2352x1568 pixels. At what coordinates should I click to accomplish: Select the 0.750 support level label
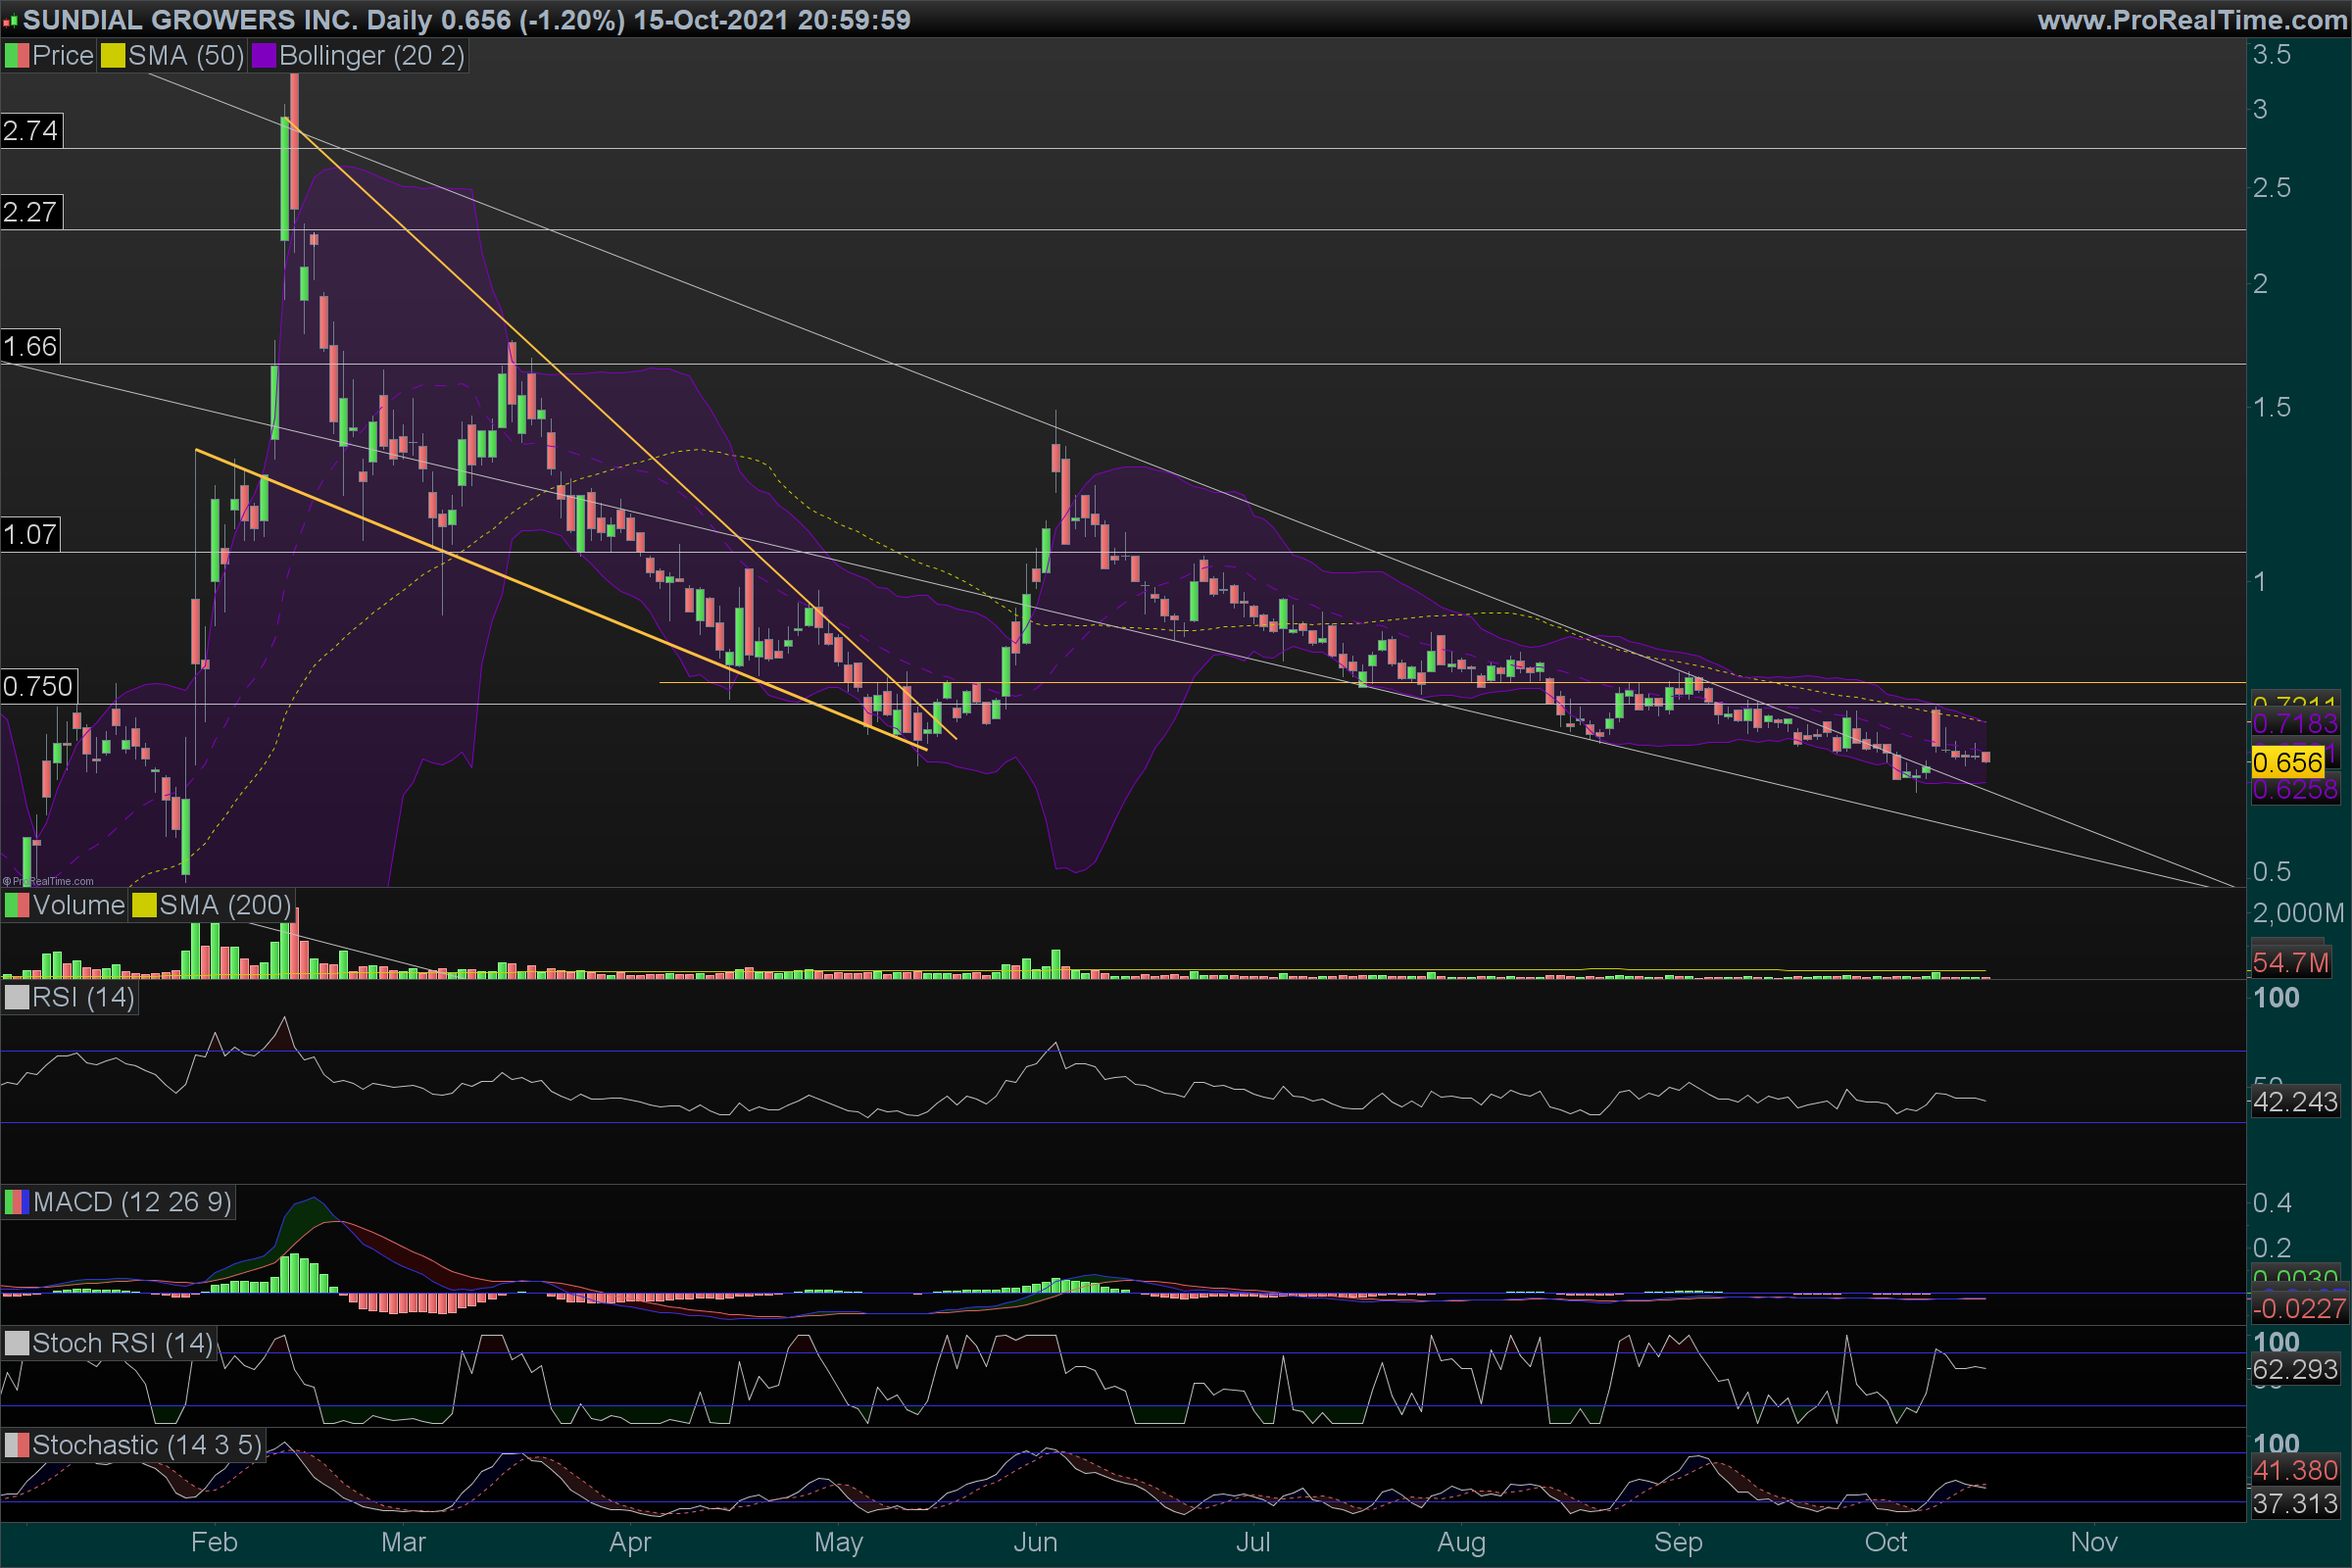[x=38, y=687]
